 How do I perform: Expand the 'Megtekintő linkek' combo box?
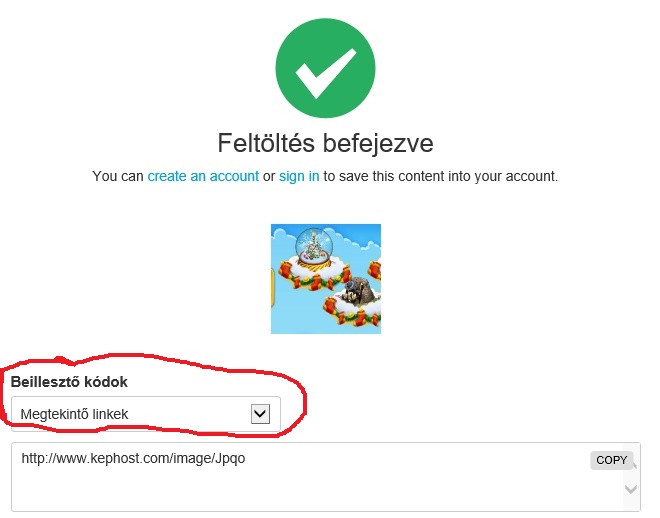click(145, 413)
